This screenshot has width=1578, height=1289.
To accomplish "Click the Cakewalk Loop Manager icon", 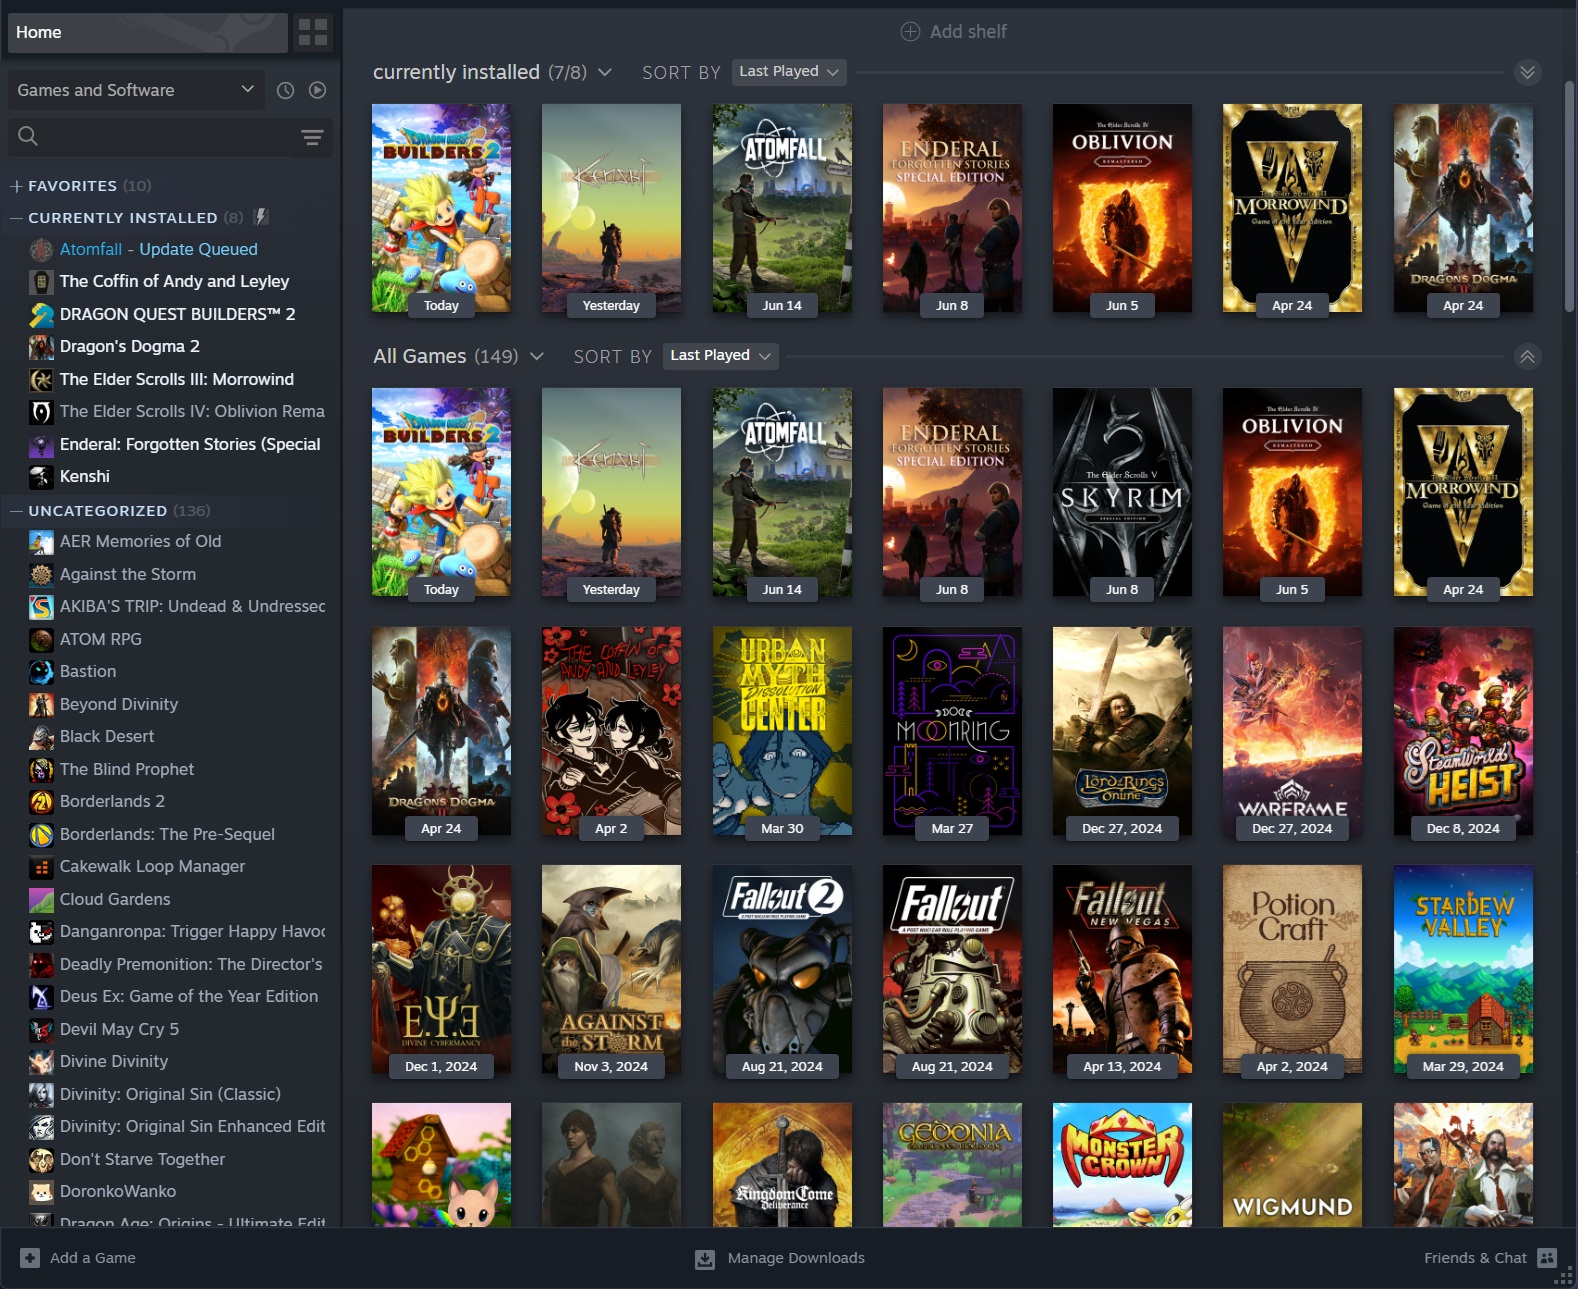I will pyautogui.click(x=41, y=867).
